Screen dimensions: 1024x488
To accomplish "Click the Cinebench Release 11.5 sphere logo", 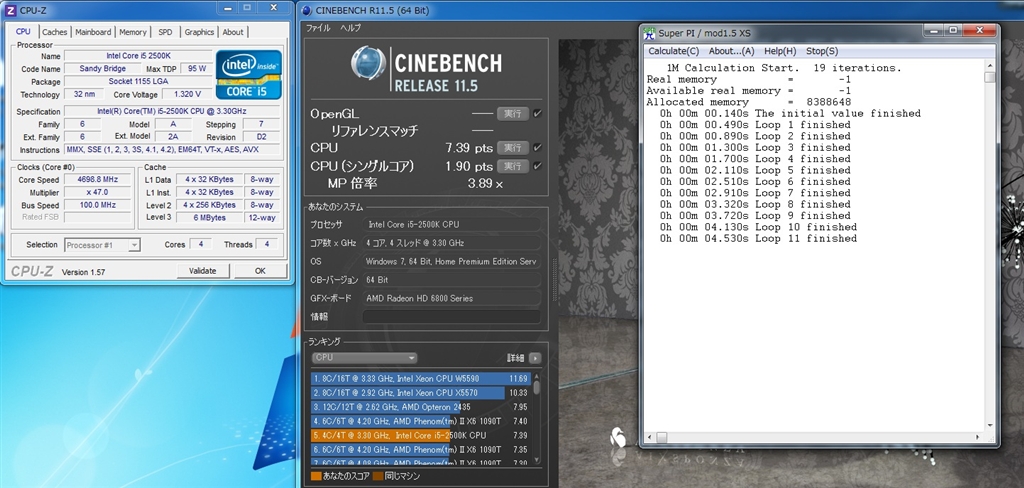I will tap(368, 63).
